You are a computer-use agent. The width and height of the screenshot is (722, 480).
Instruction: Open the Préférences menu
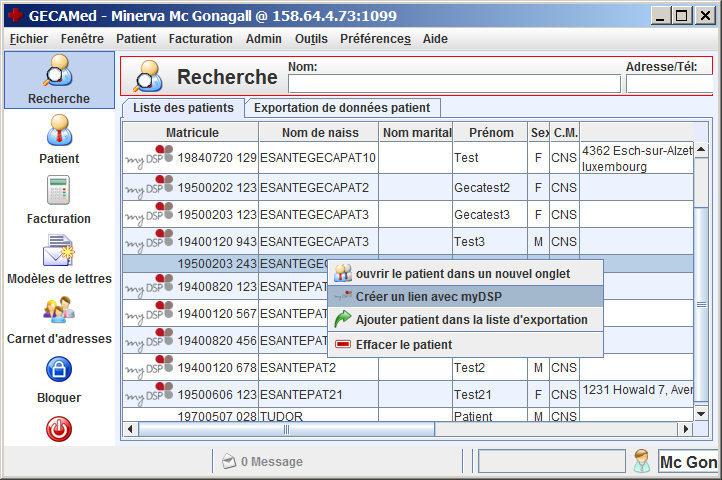click(x=375, y=39)
